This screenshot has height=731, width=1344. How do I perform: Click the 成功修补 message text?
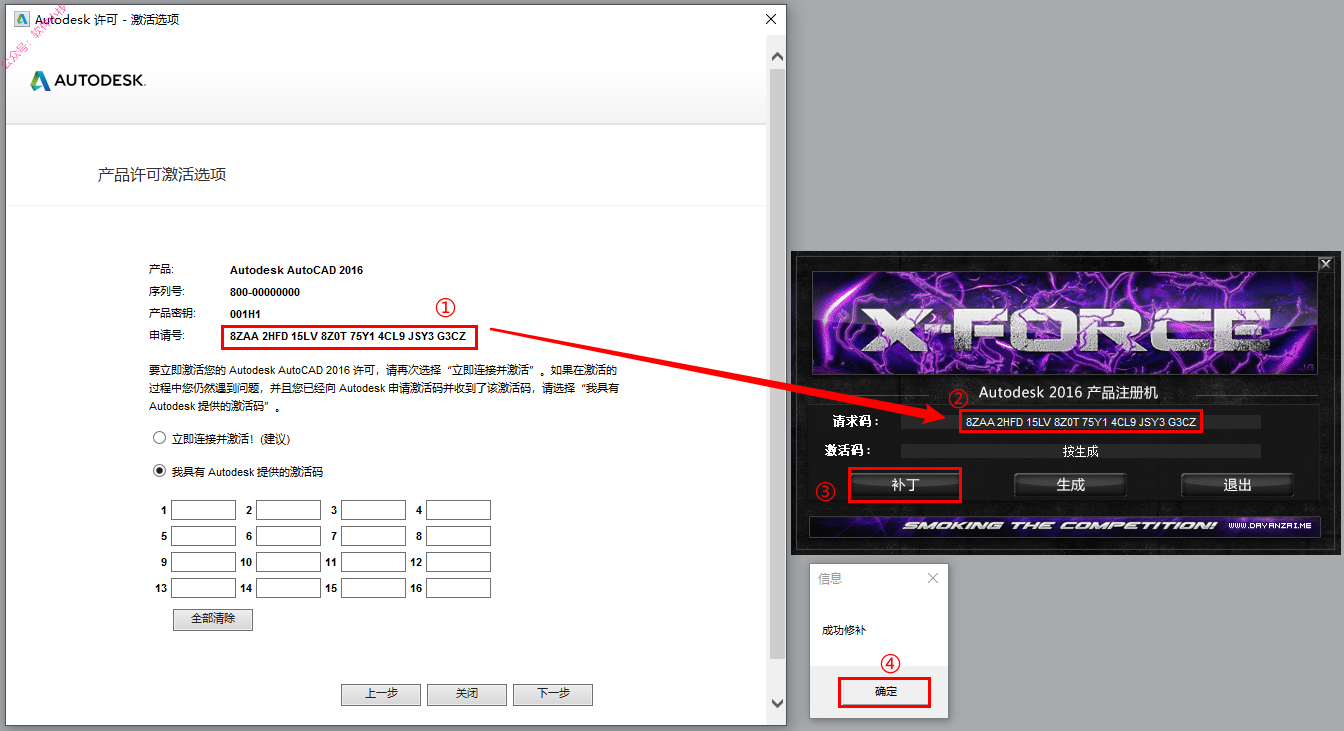coord(844,630)
